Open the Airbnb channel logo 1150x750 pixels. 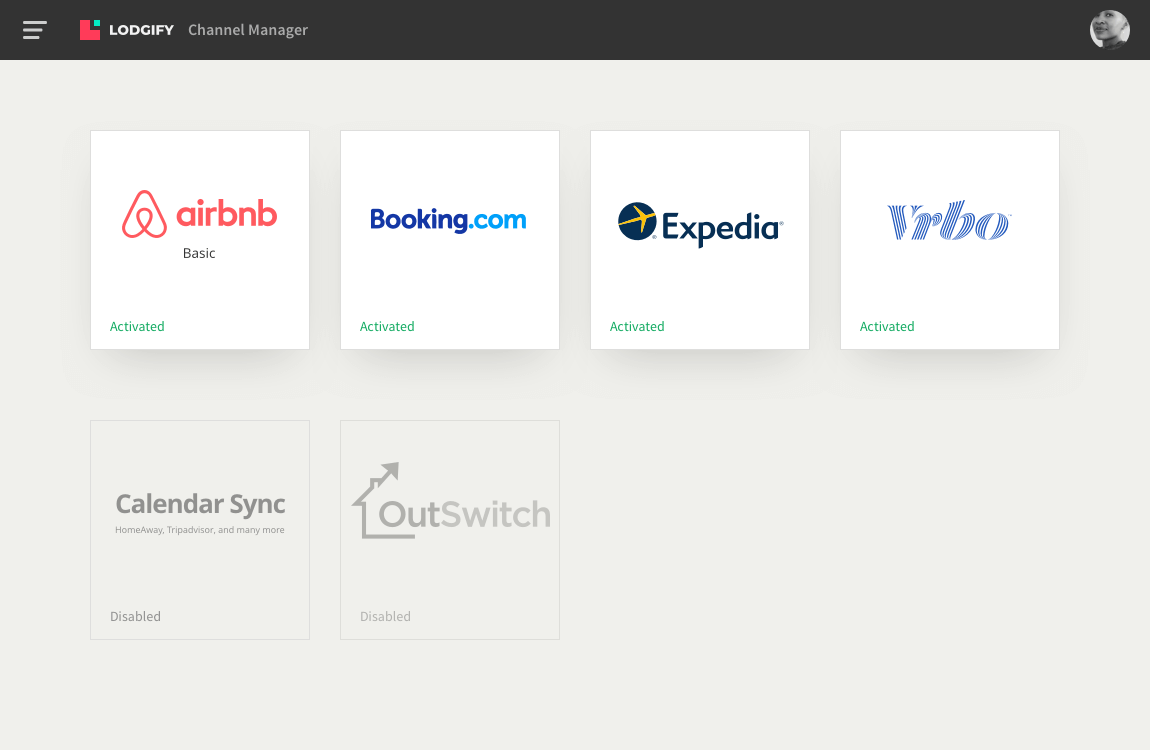click(199, 214)
